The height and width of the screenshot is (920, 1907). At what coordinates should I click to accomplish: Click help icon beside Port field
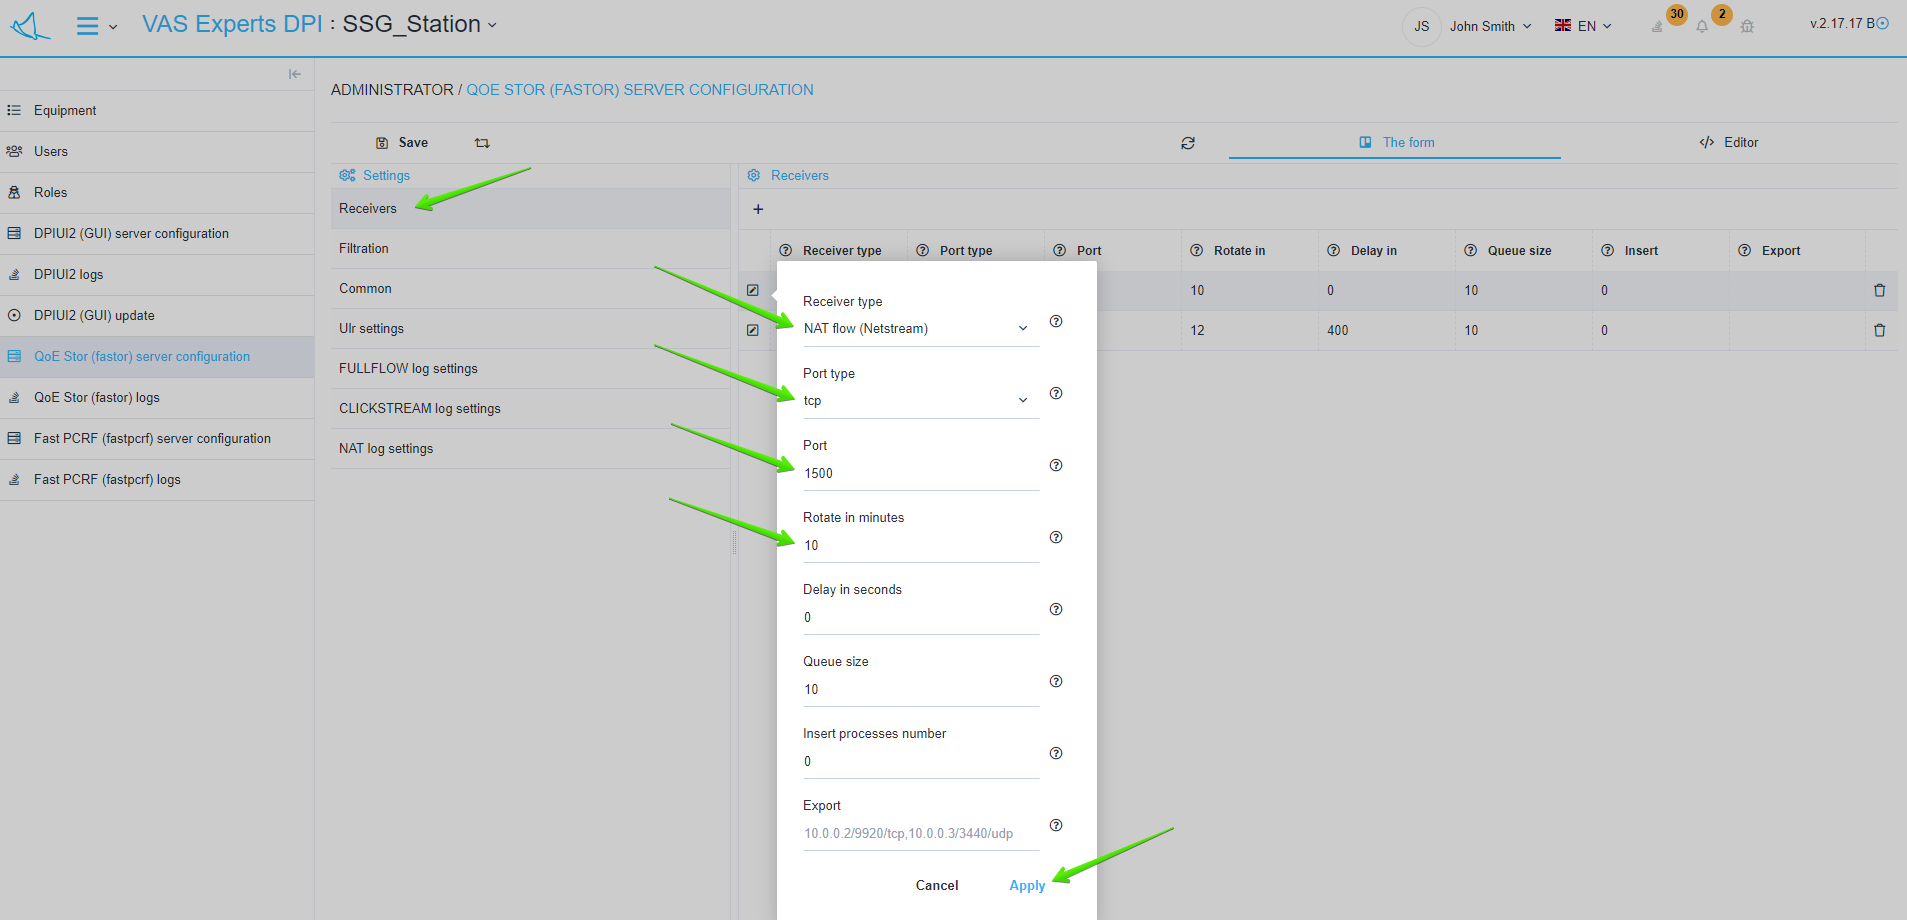[1056, 465]
